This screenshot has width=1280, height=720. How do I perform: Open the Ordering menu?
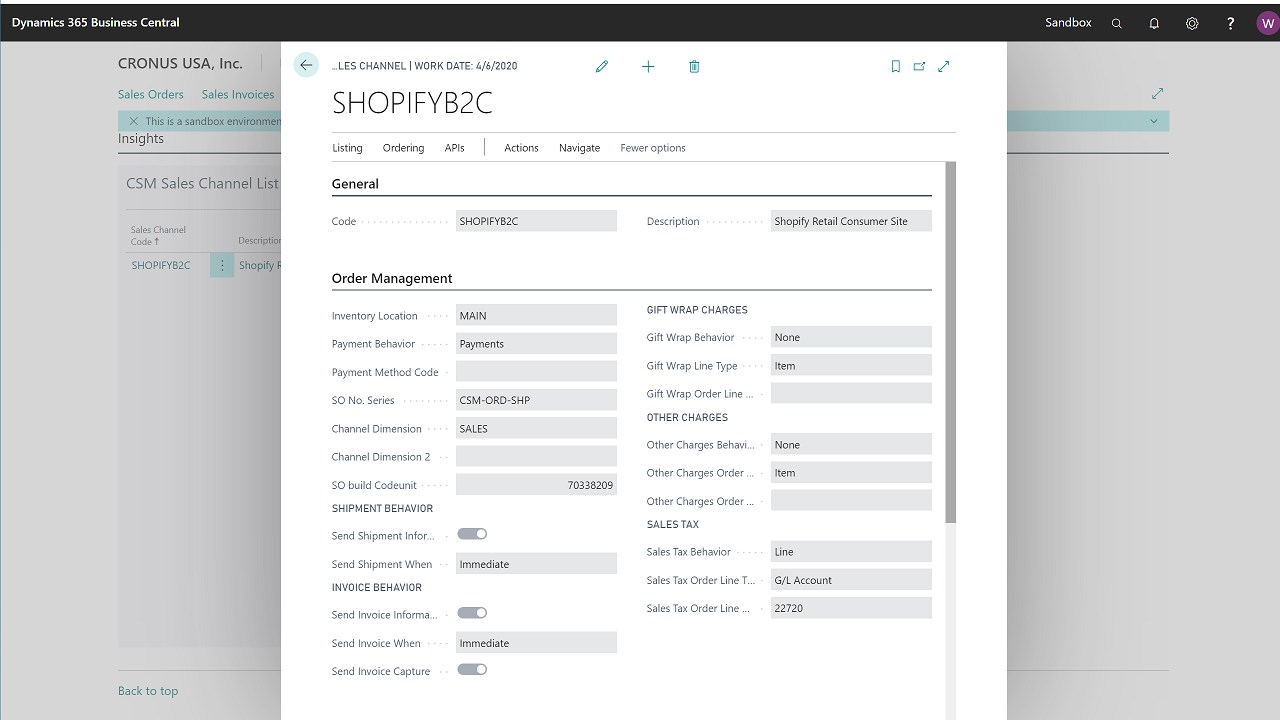(403, 148)
